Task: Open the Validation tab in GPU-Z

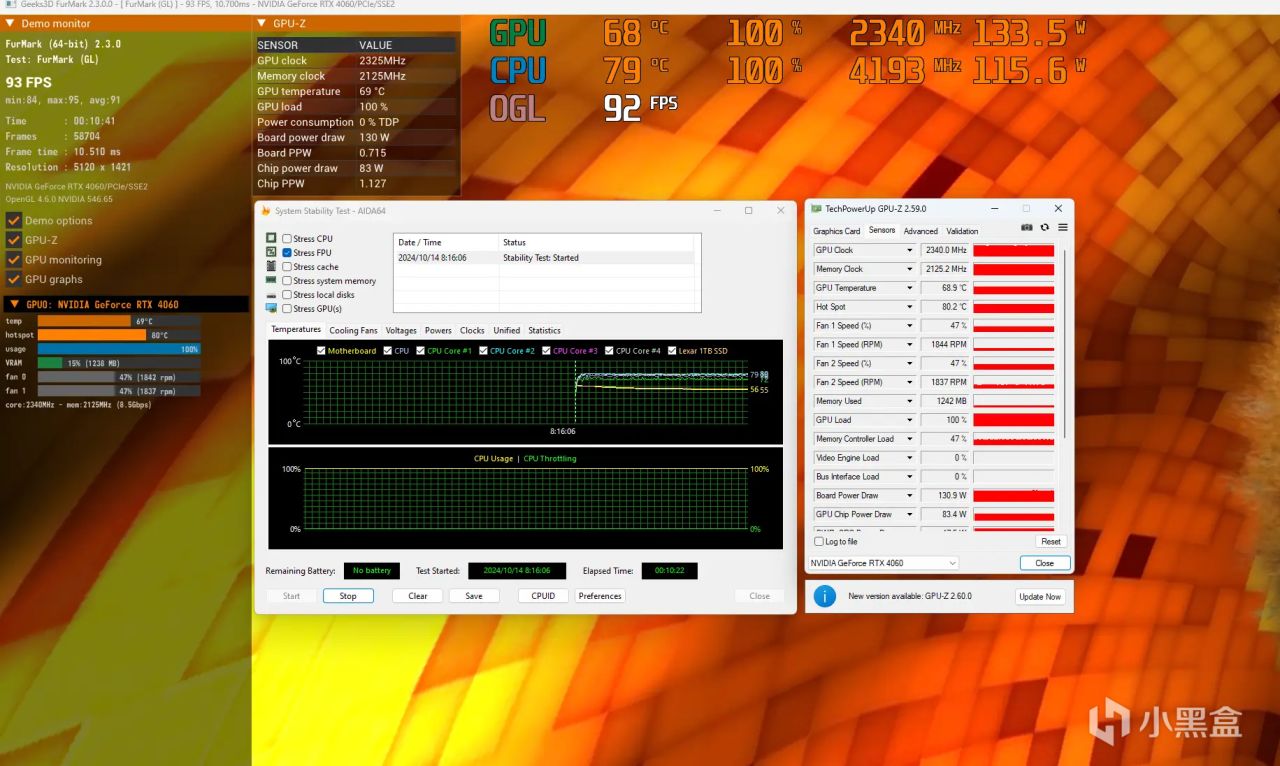Action: [963, 231]
